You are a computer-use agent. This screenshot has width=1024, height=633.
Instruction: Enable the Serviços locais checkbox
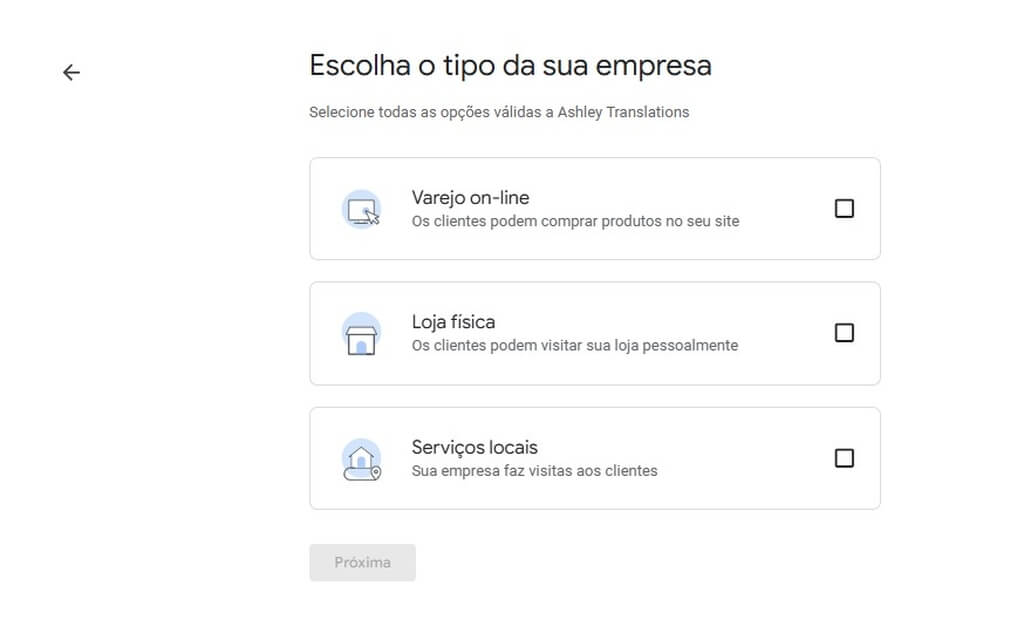point(844,458)
